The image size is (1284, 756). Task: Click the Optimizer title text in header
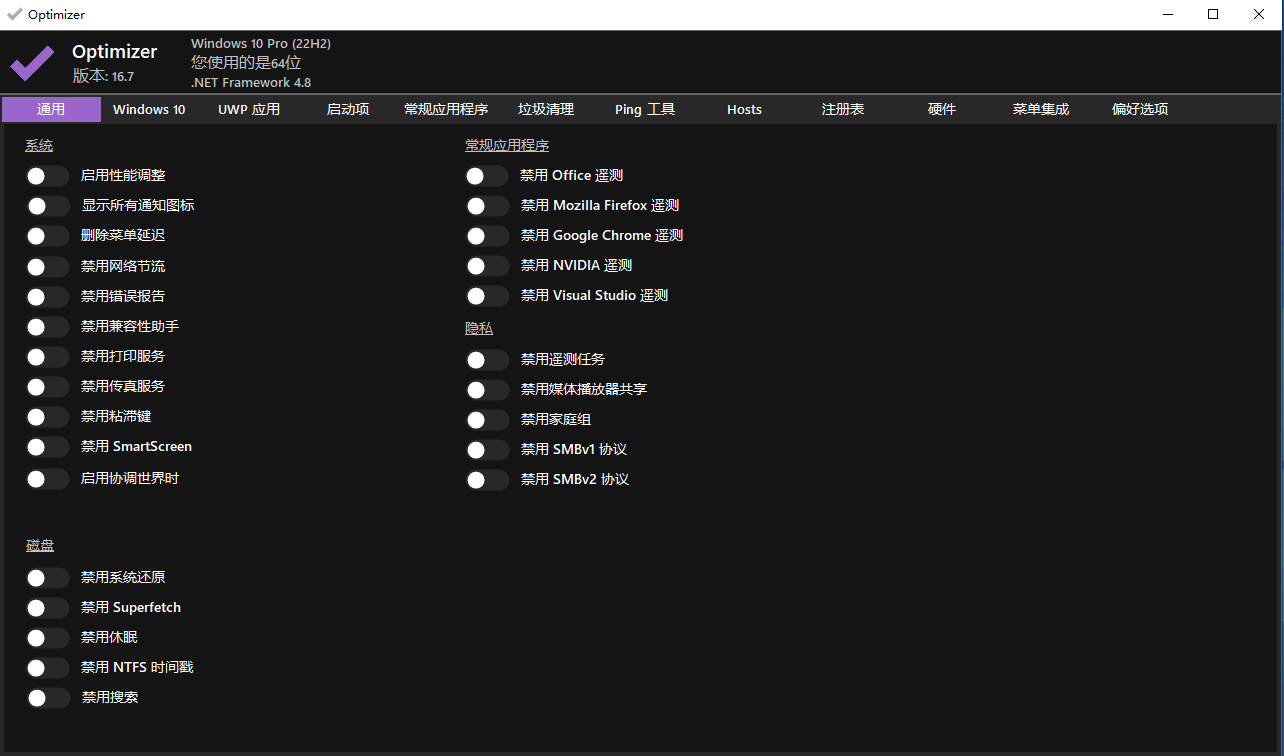pos(115,52)
